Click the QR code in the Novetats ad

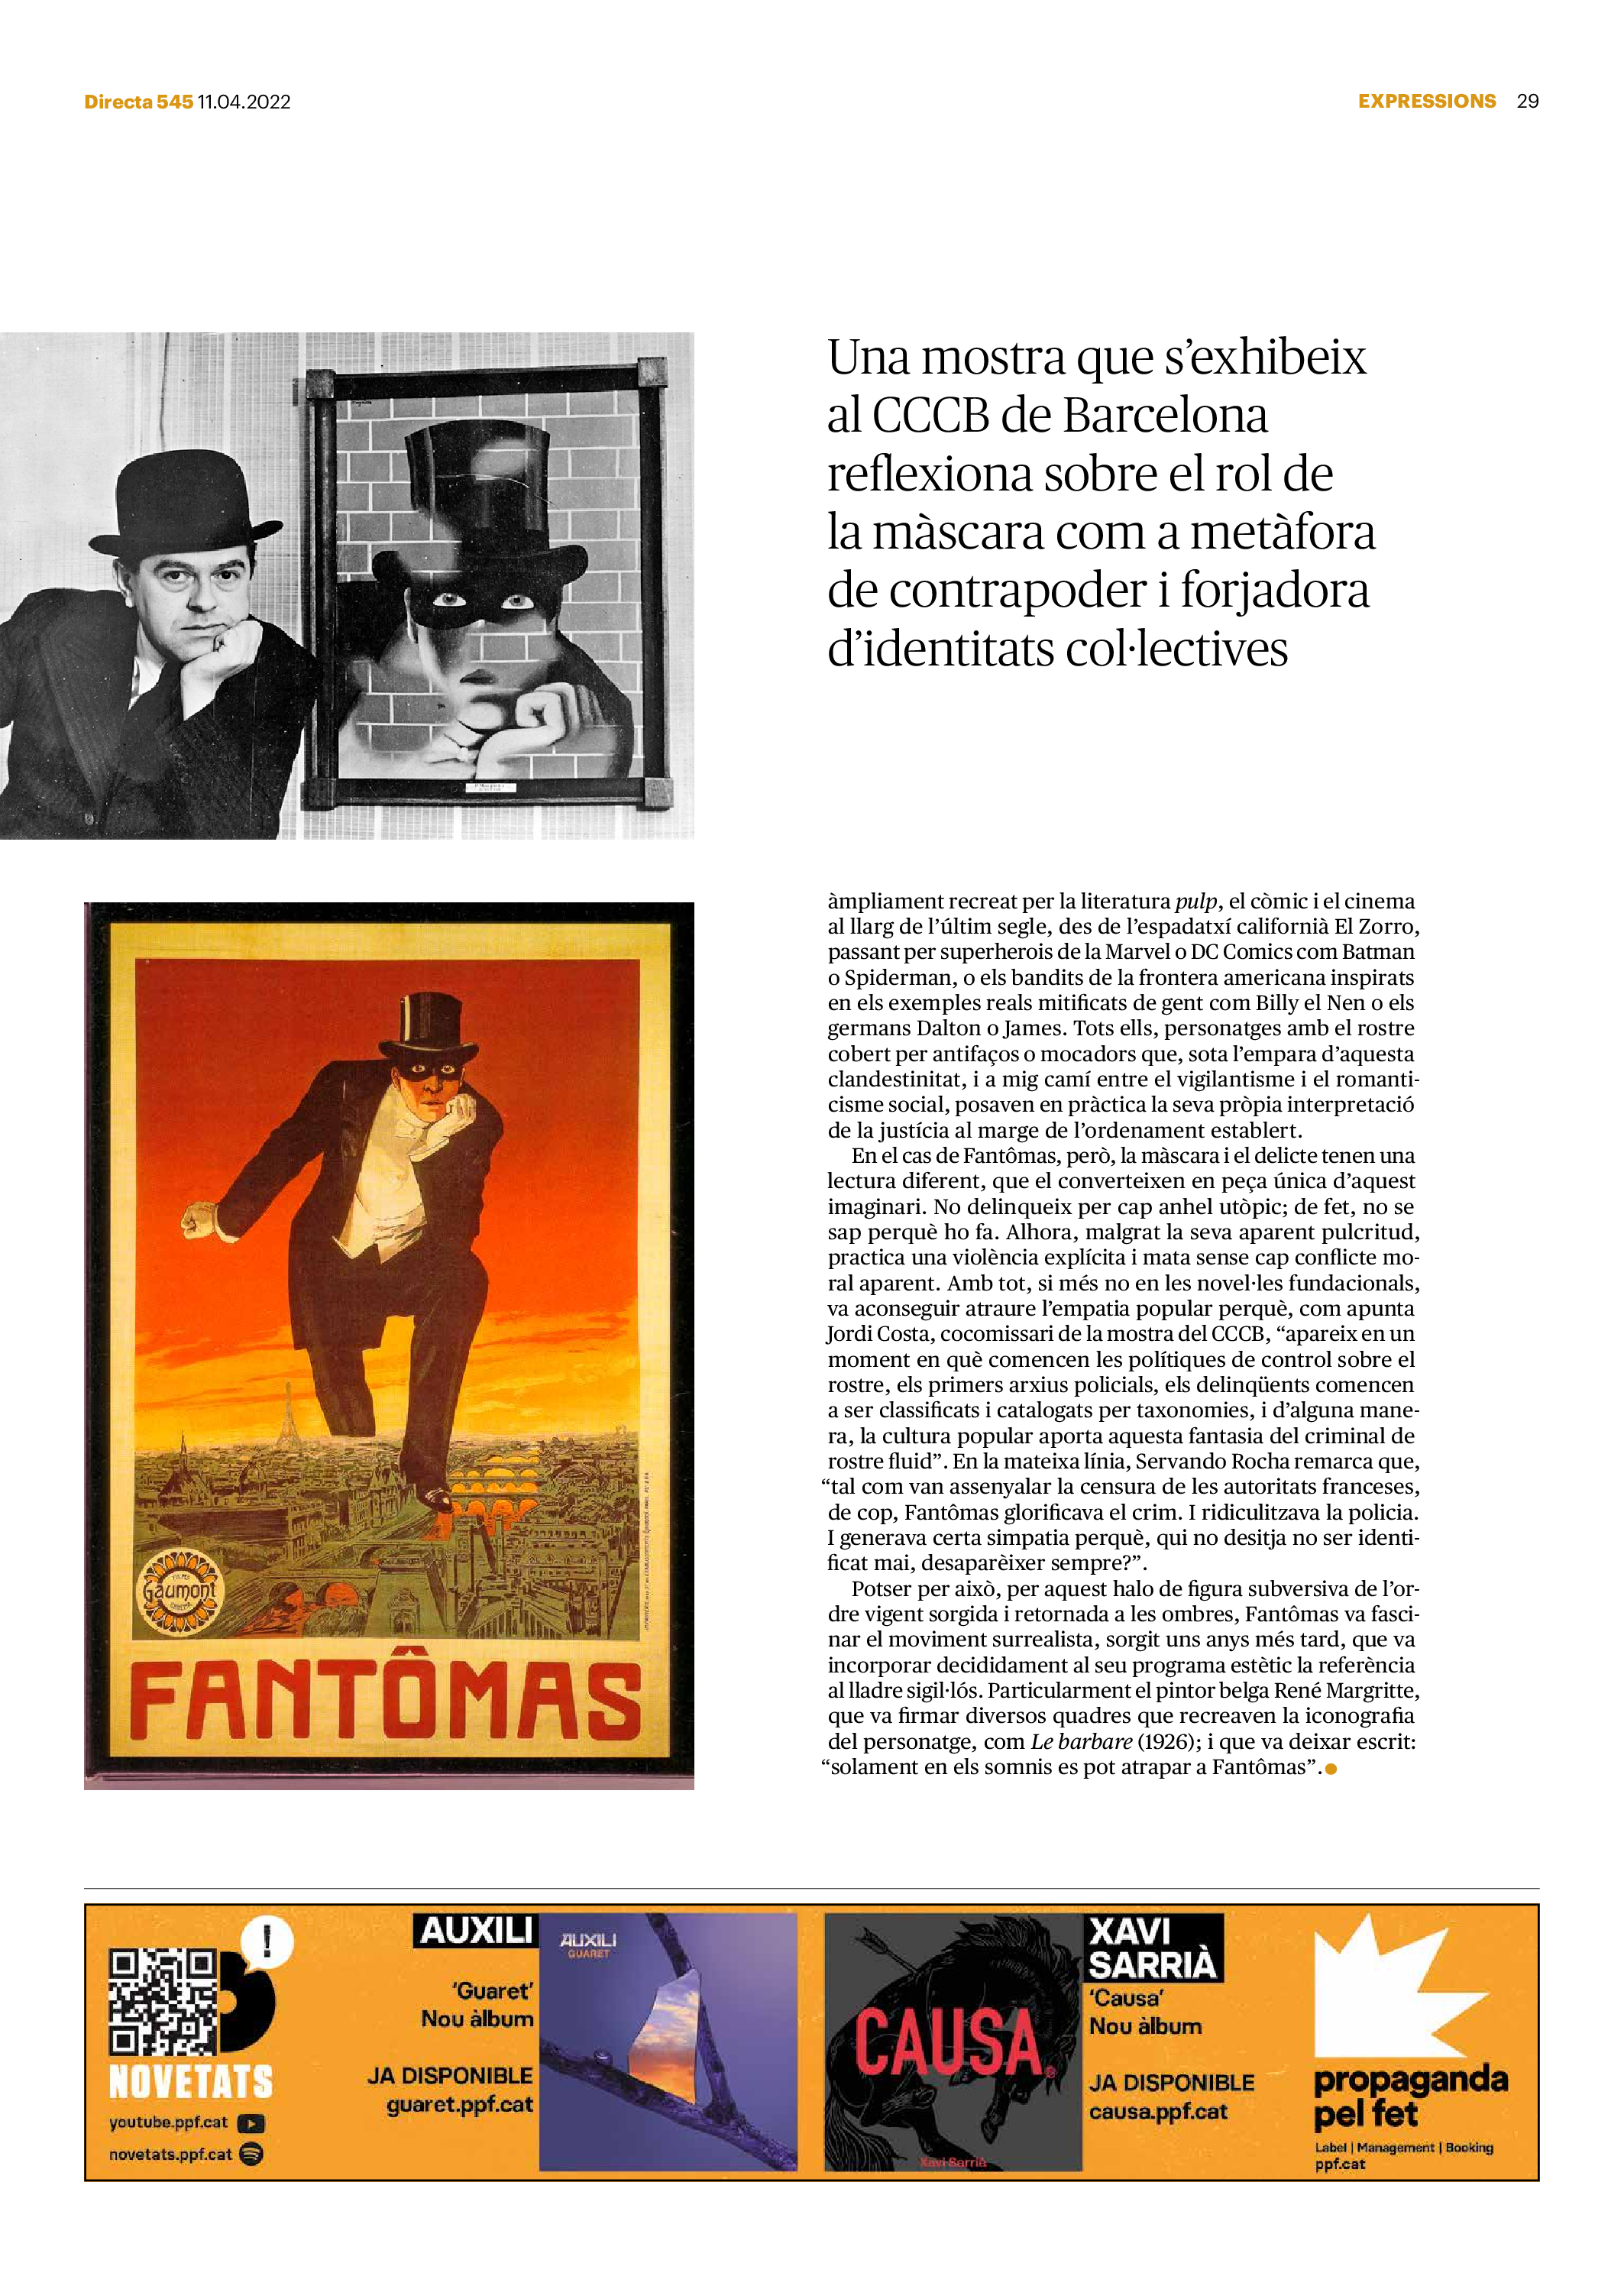coord(163,2001)
